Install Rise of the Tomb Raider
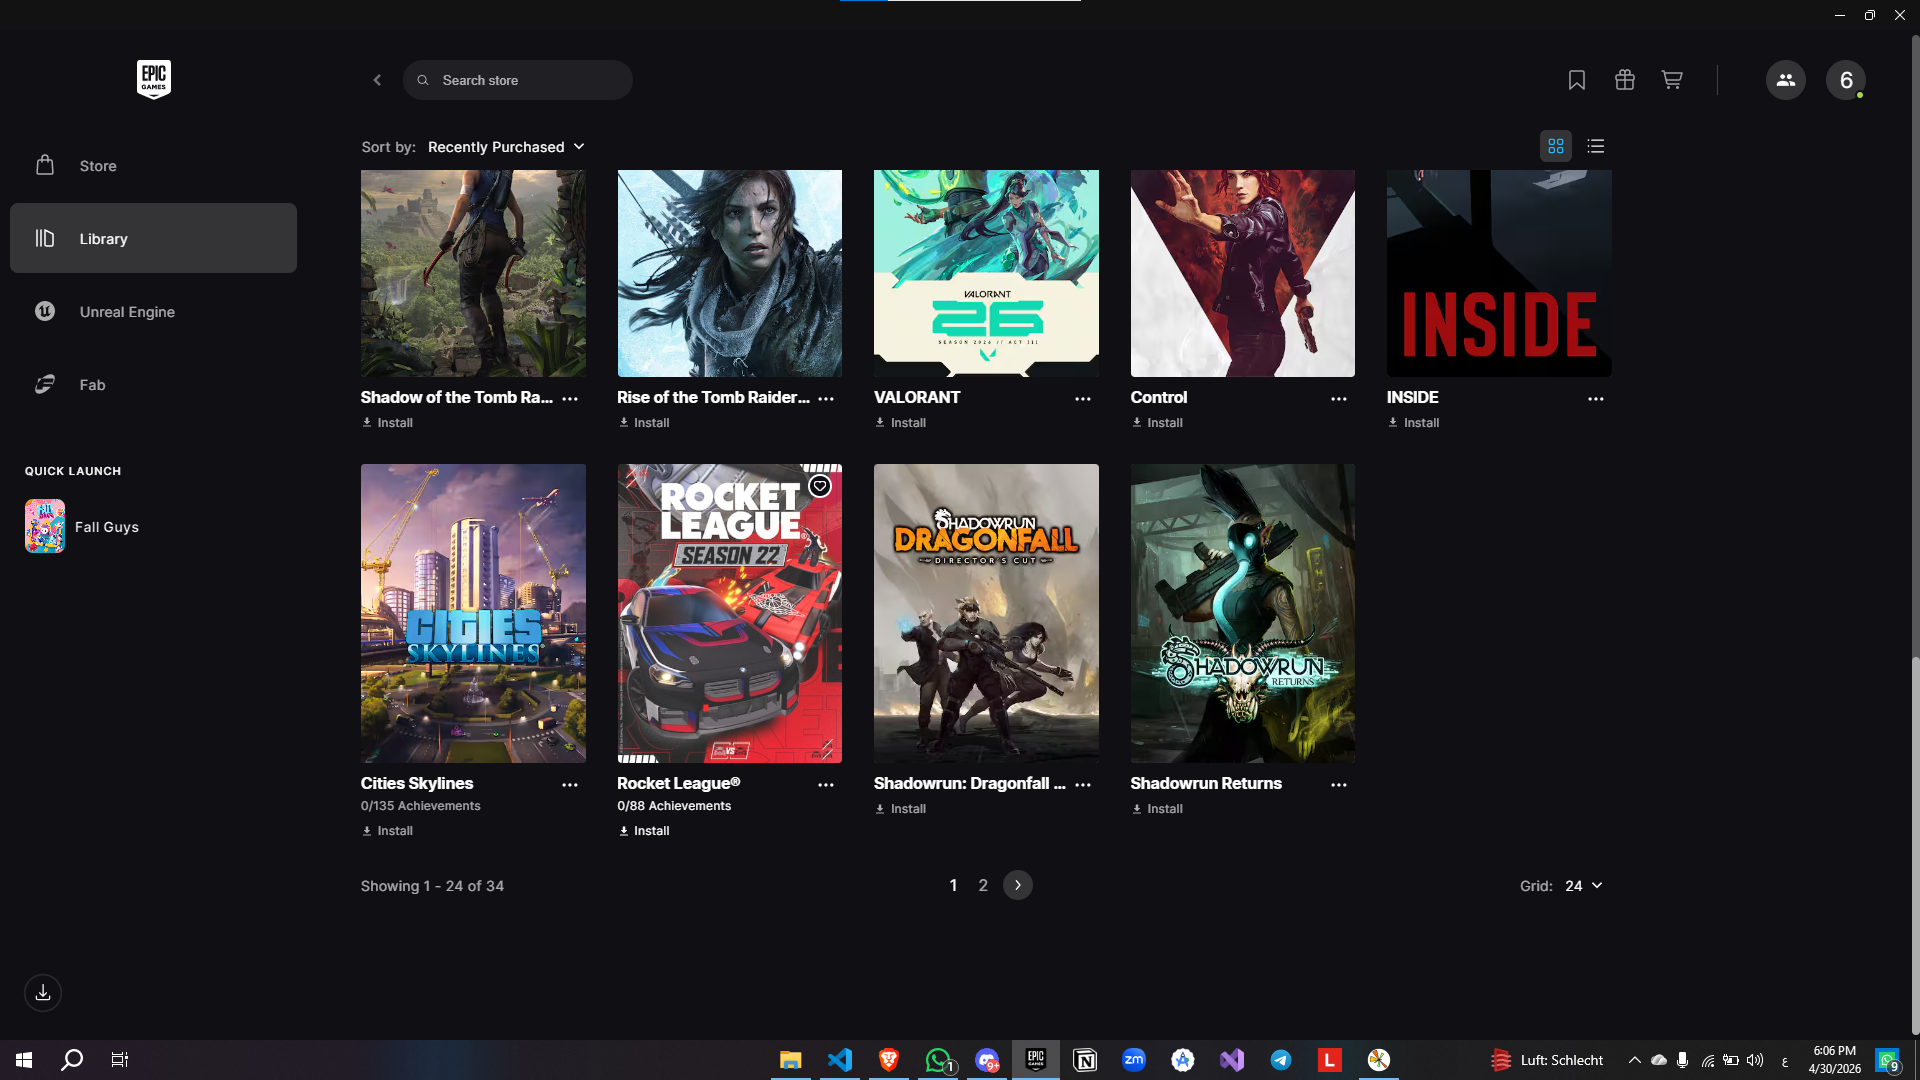Image resolution: width=1920 pixels, height=1080 pixels. point(644,423)
